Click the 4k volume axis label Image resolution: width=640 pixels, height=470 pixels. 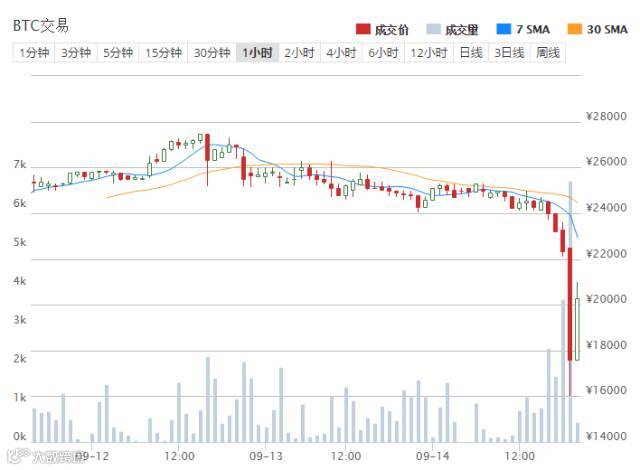(20, 281)
